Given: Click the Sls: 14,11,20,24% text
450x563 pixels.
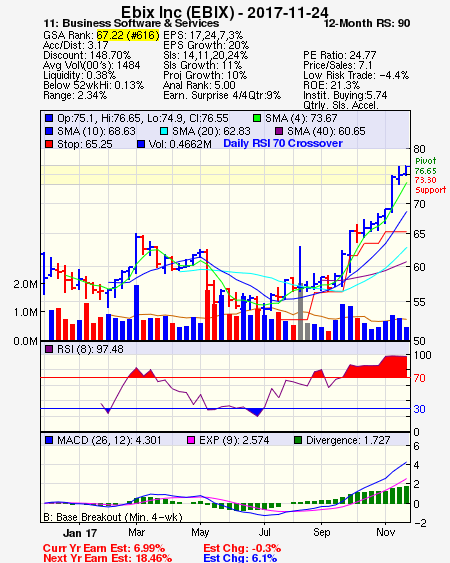Looking at the screenshot, I should click(x=205, y=55).
